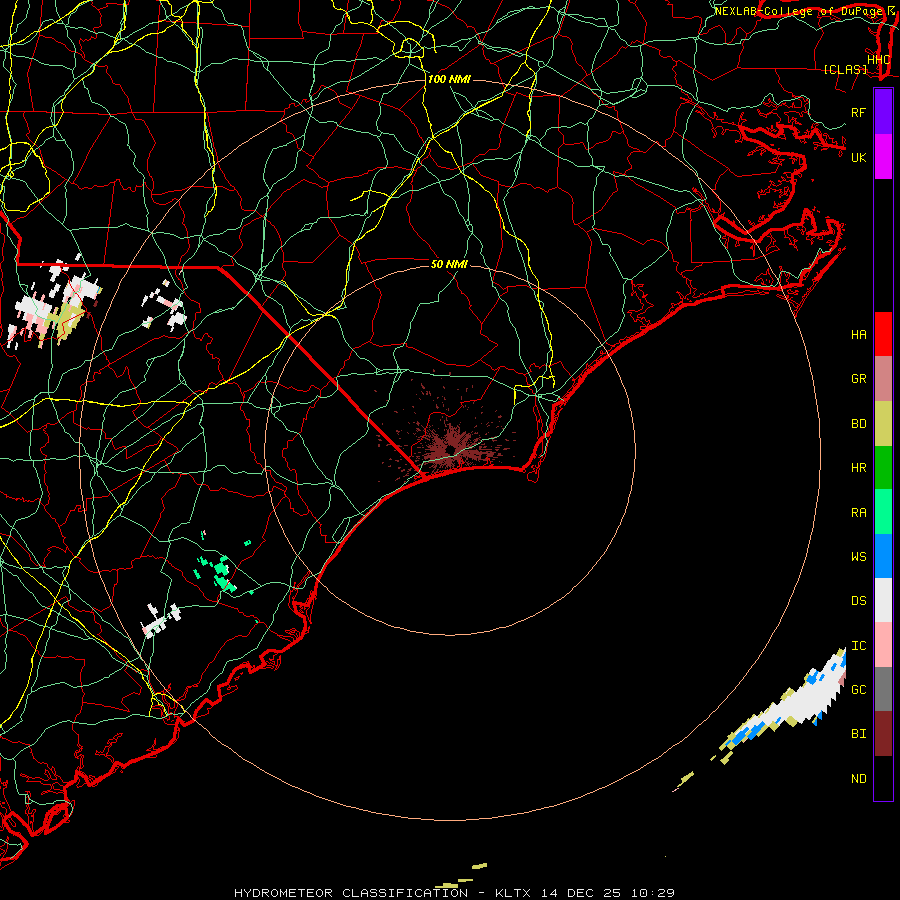Click the 10:29 time stamp
The height and width of the screenshot is (900, 900).
[653, 893]
